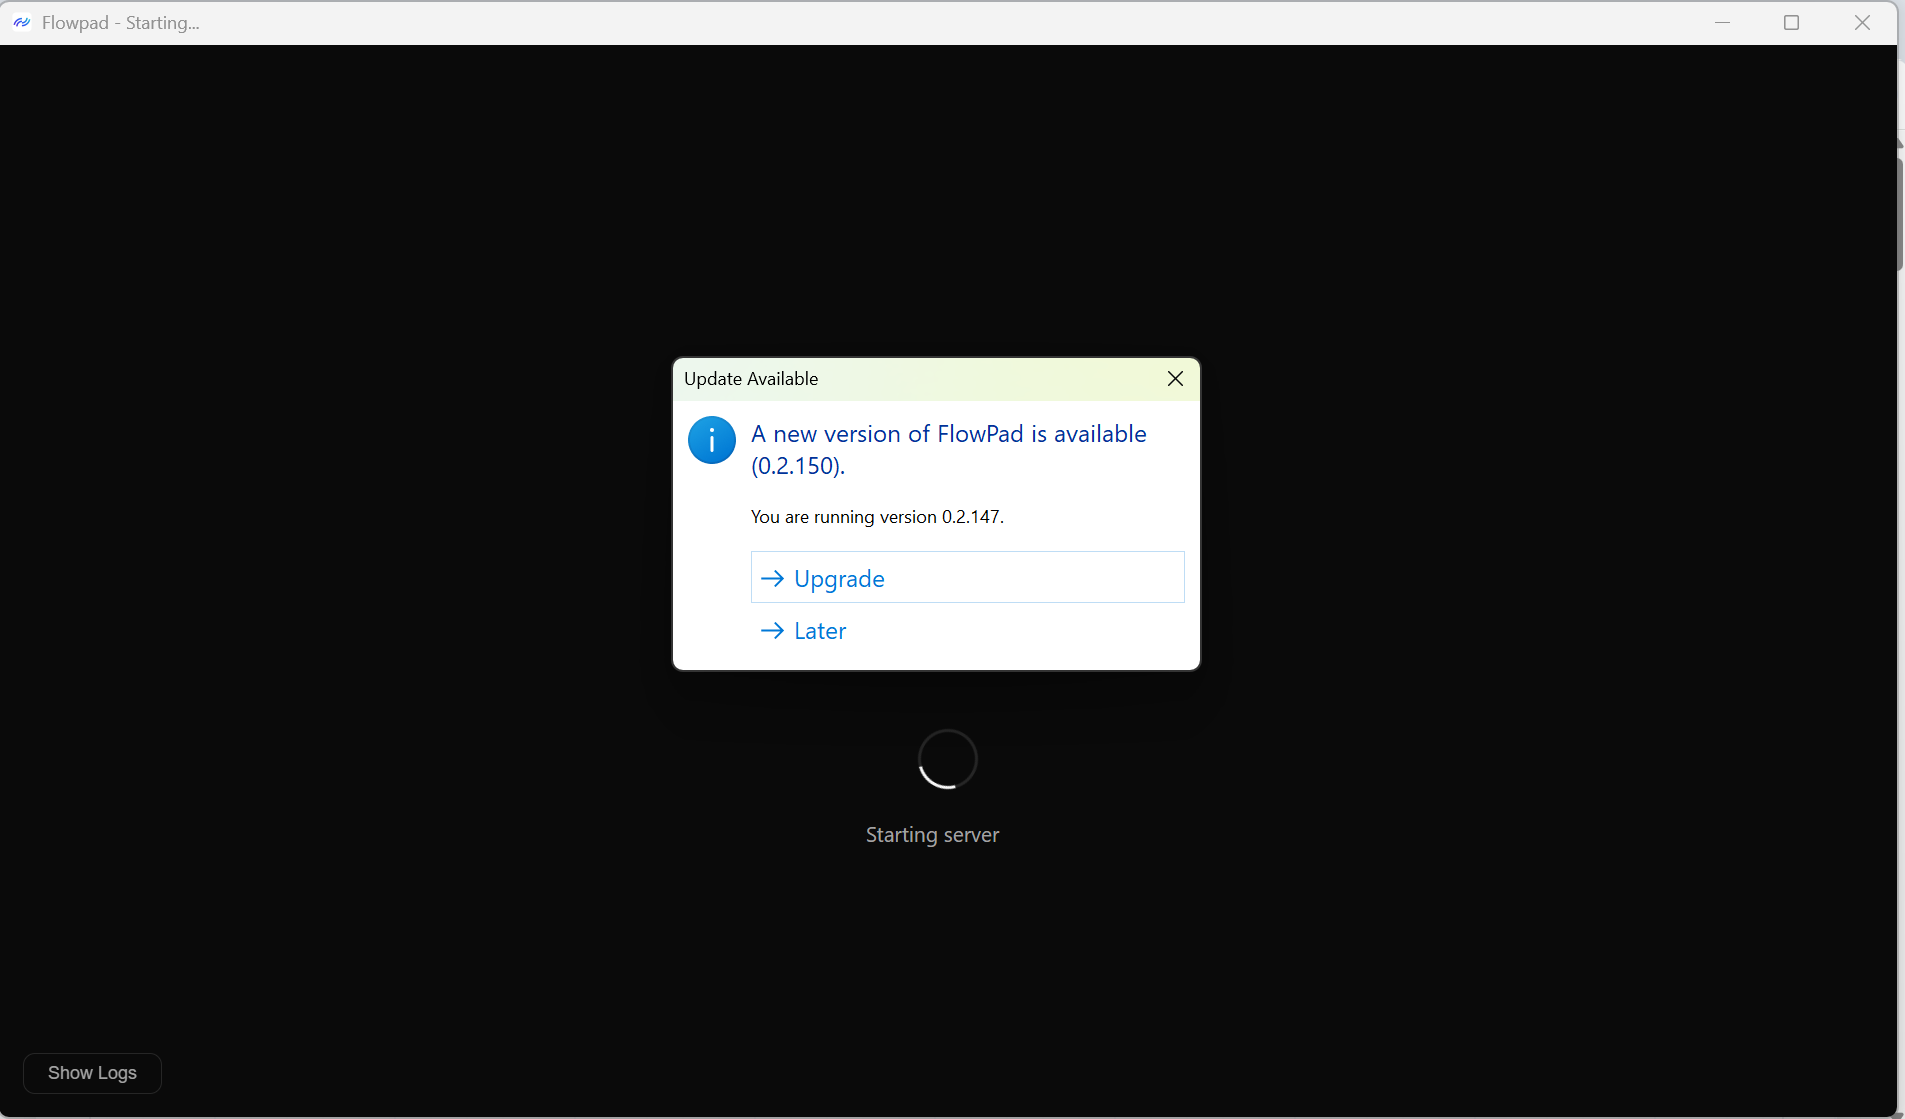This screenshot has height=1119, width=1905.
Task: Open the Show Logs panel
Action: click(x=92, y=1073)
